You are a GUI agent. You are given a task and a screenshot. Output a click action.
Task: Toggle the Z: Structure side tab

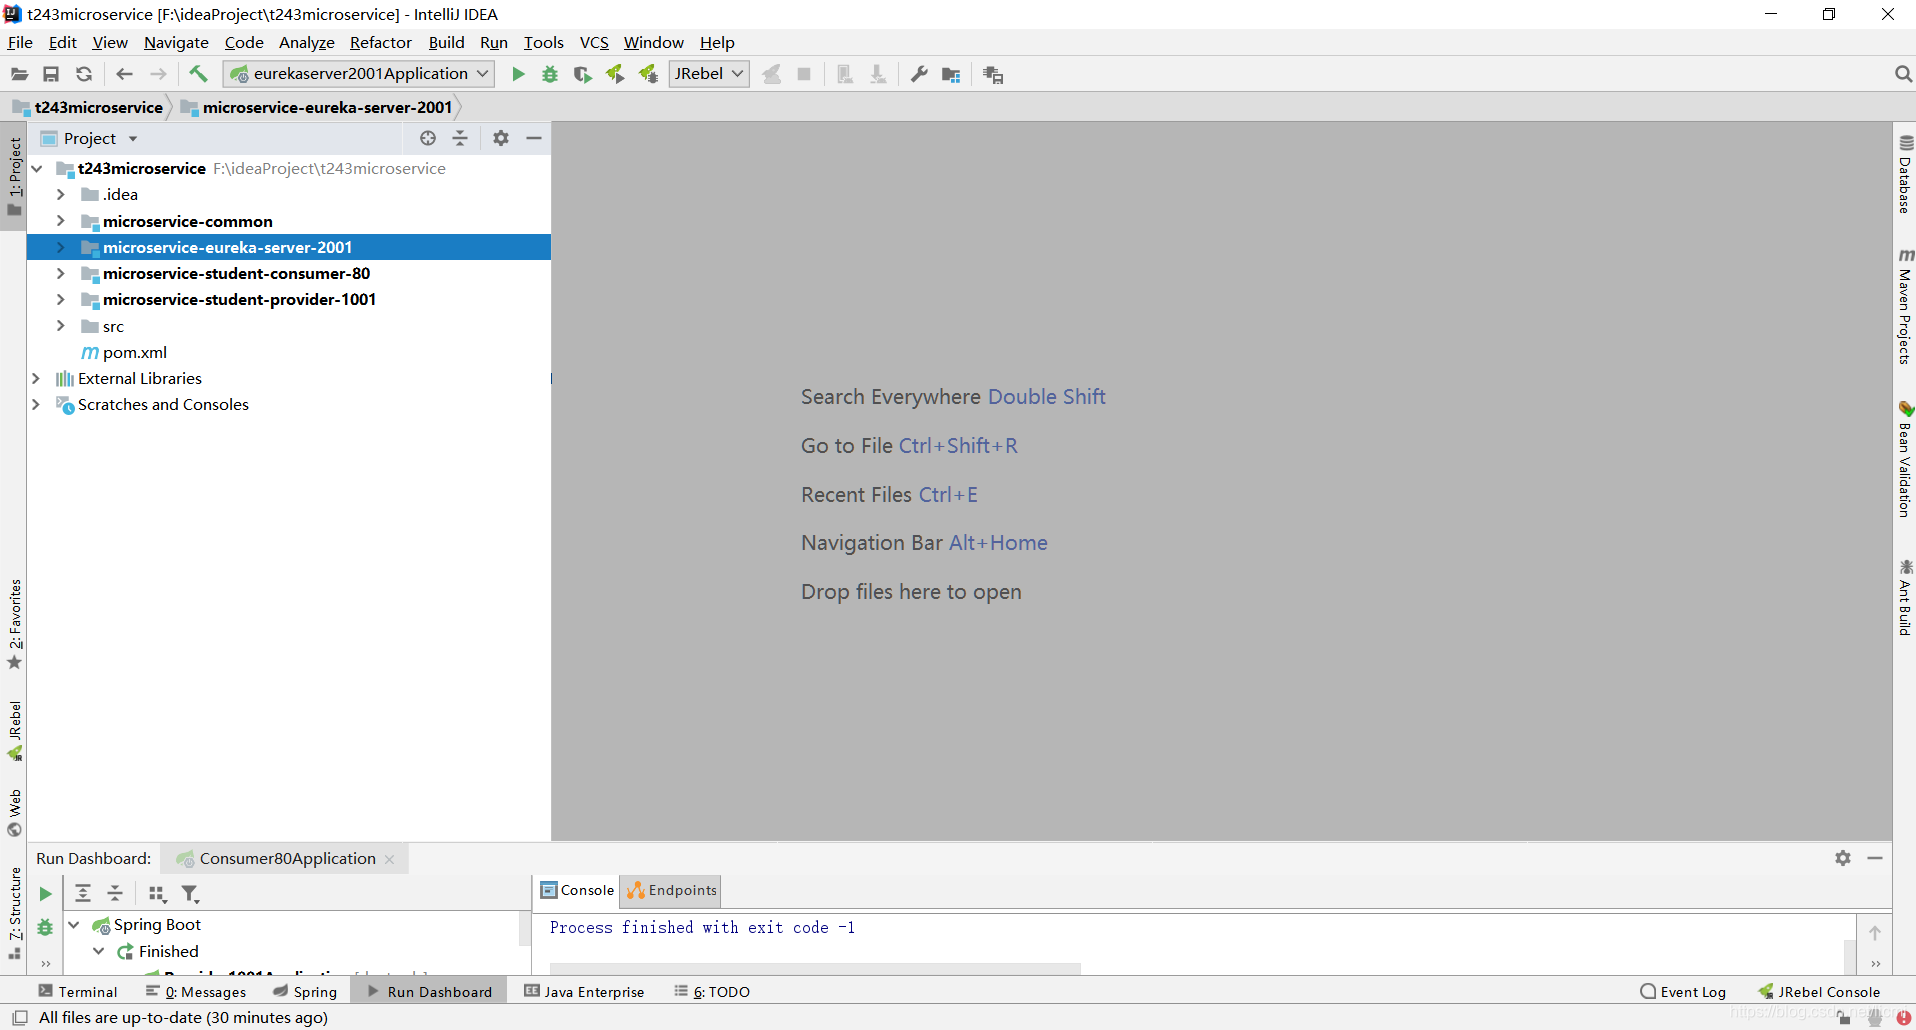click(14, 912)
